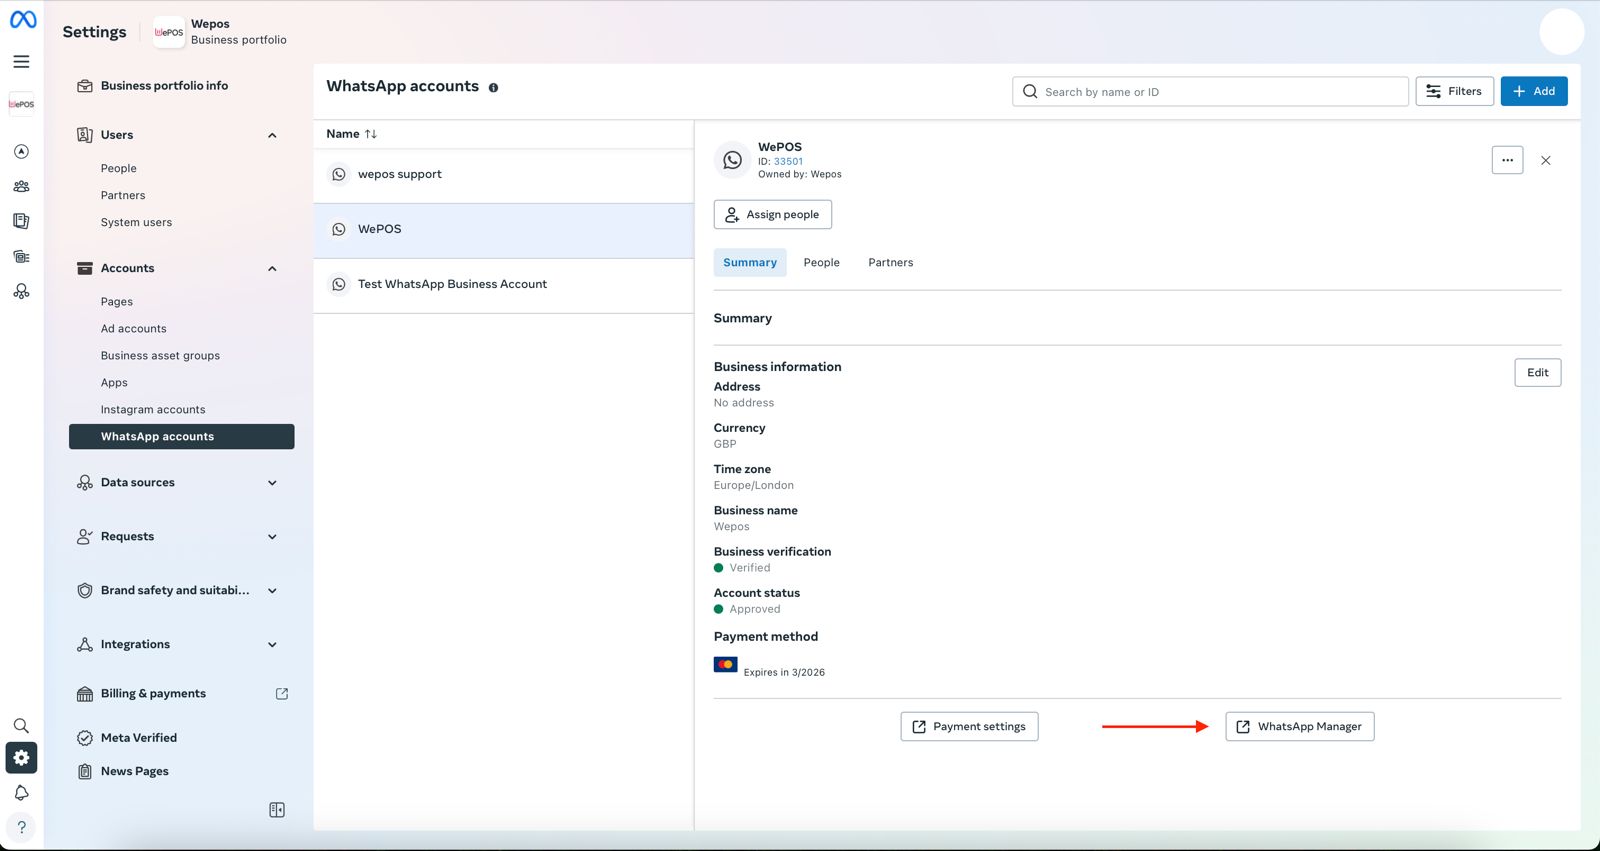Open Meta Verified
Image resolution: width=1600 pixels, height=851 pixels.
139,738
